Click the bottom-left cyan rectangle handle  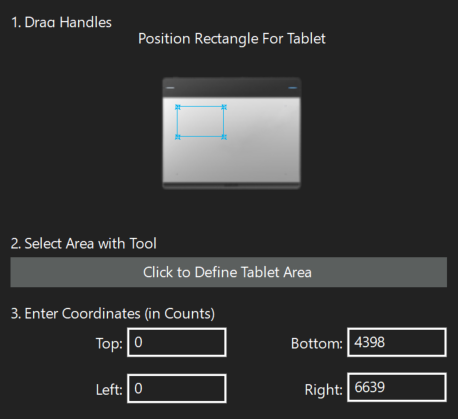click(x=178, y=137)
